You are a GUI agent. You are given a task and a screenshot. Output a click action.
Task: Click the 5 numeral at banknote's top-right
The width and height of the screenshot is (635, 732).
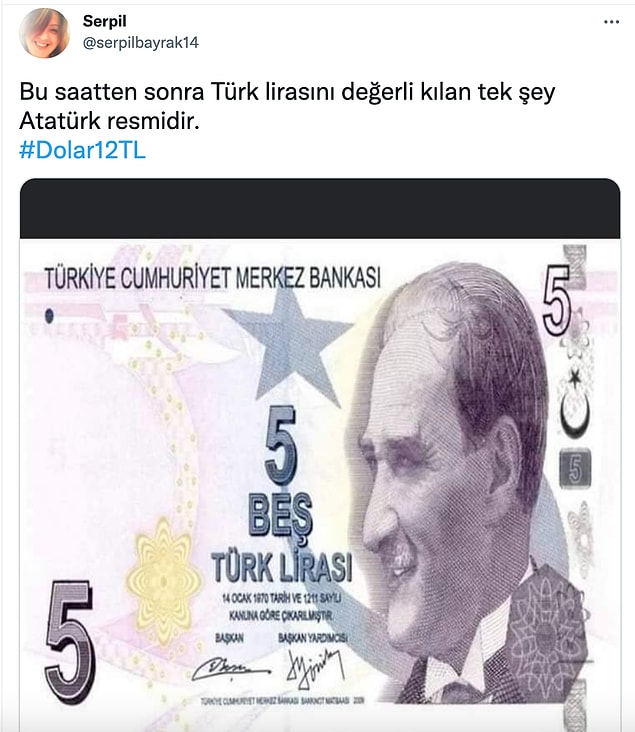[557, 300]
